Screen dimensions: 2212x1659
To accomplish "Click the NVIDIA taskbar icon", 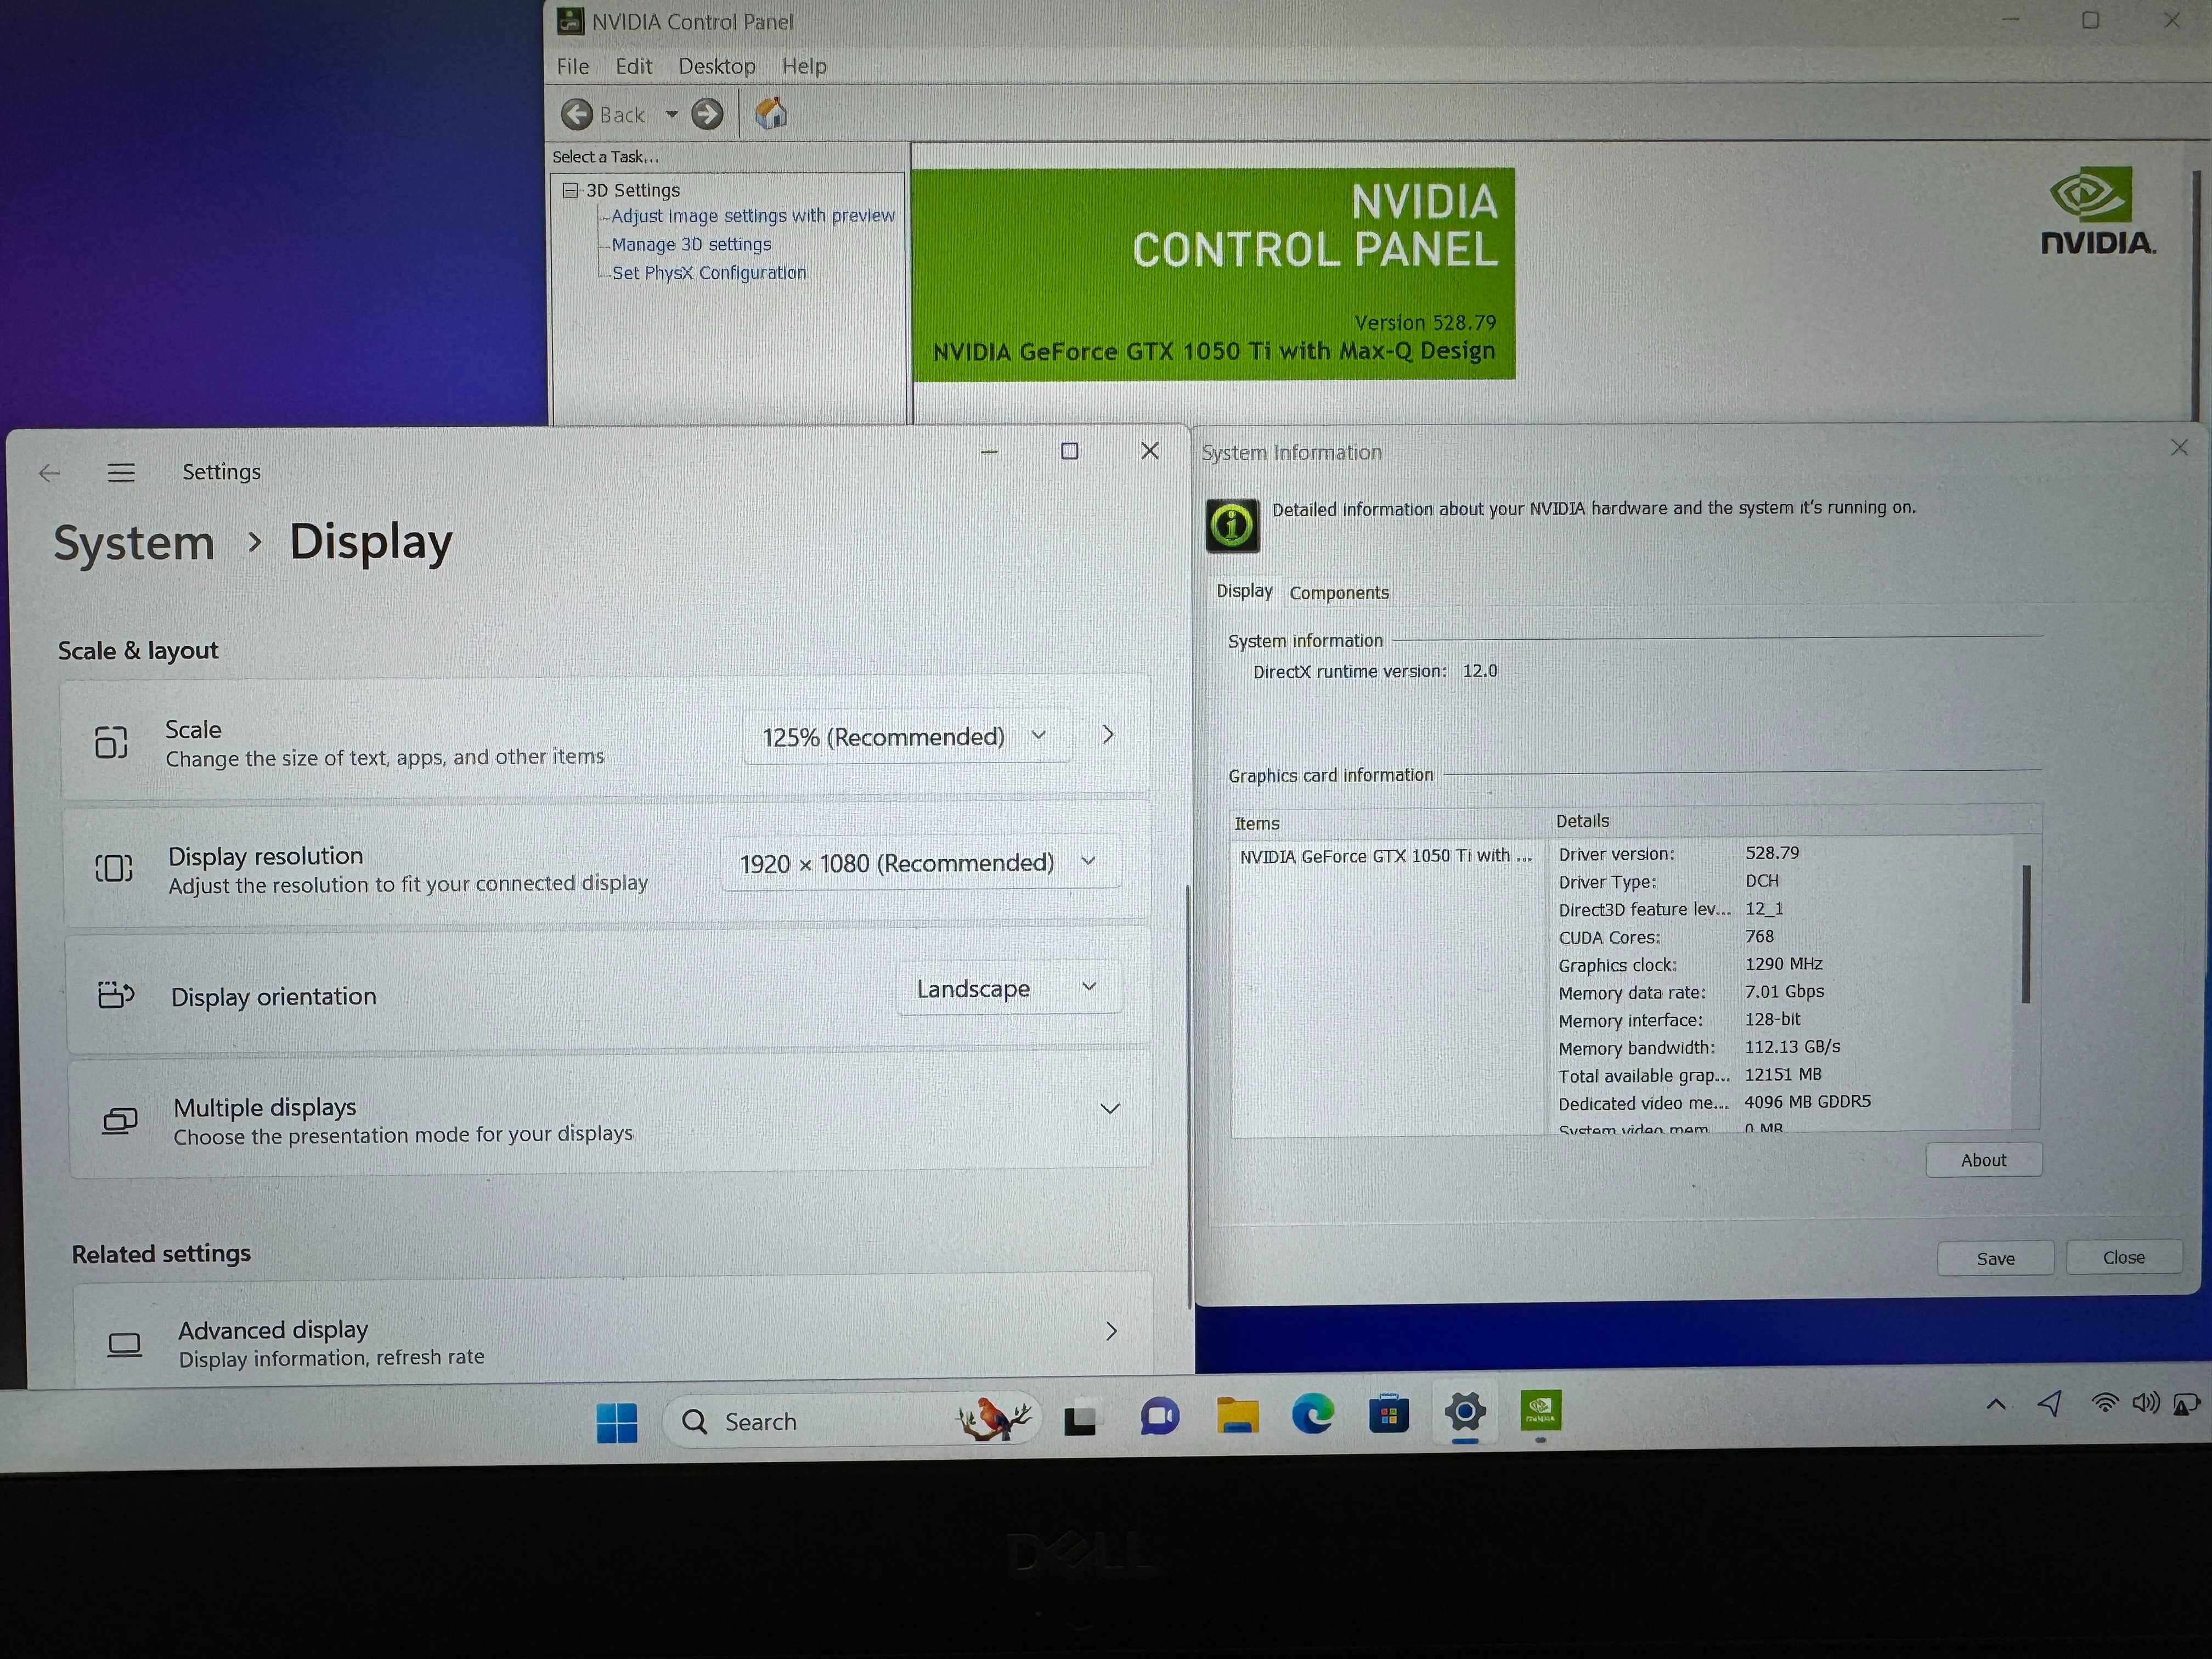I will 1540,1410.
